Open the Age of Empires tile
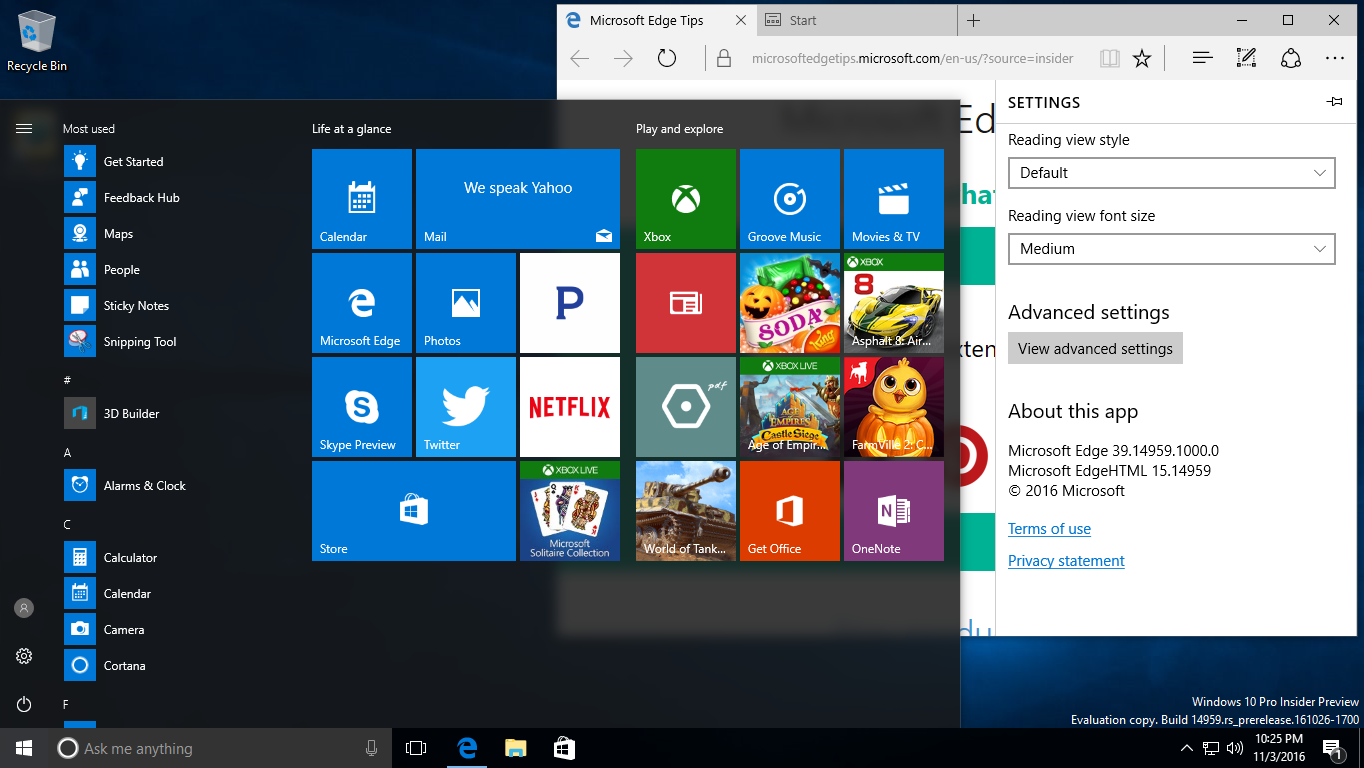The image size is (1364, 768). coord(790,407)
